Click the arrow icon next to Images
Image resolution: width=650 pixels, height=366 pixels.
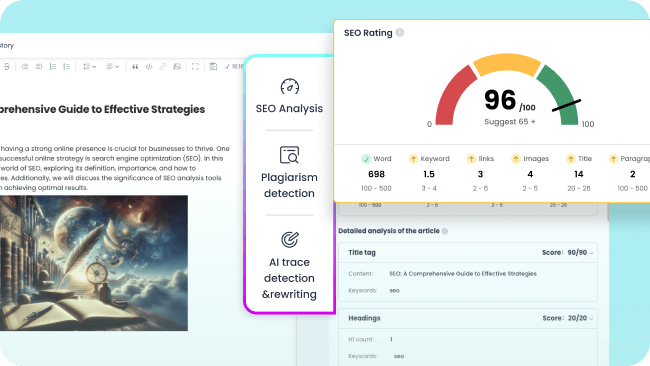pos(516,159)
